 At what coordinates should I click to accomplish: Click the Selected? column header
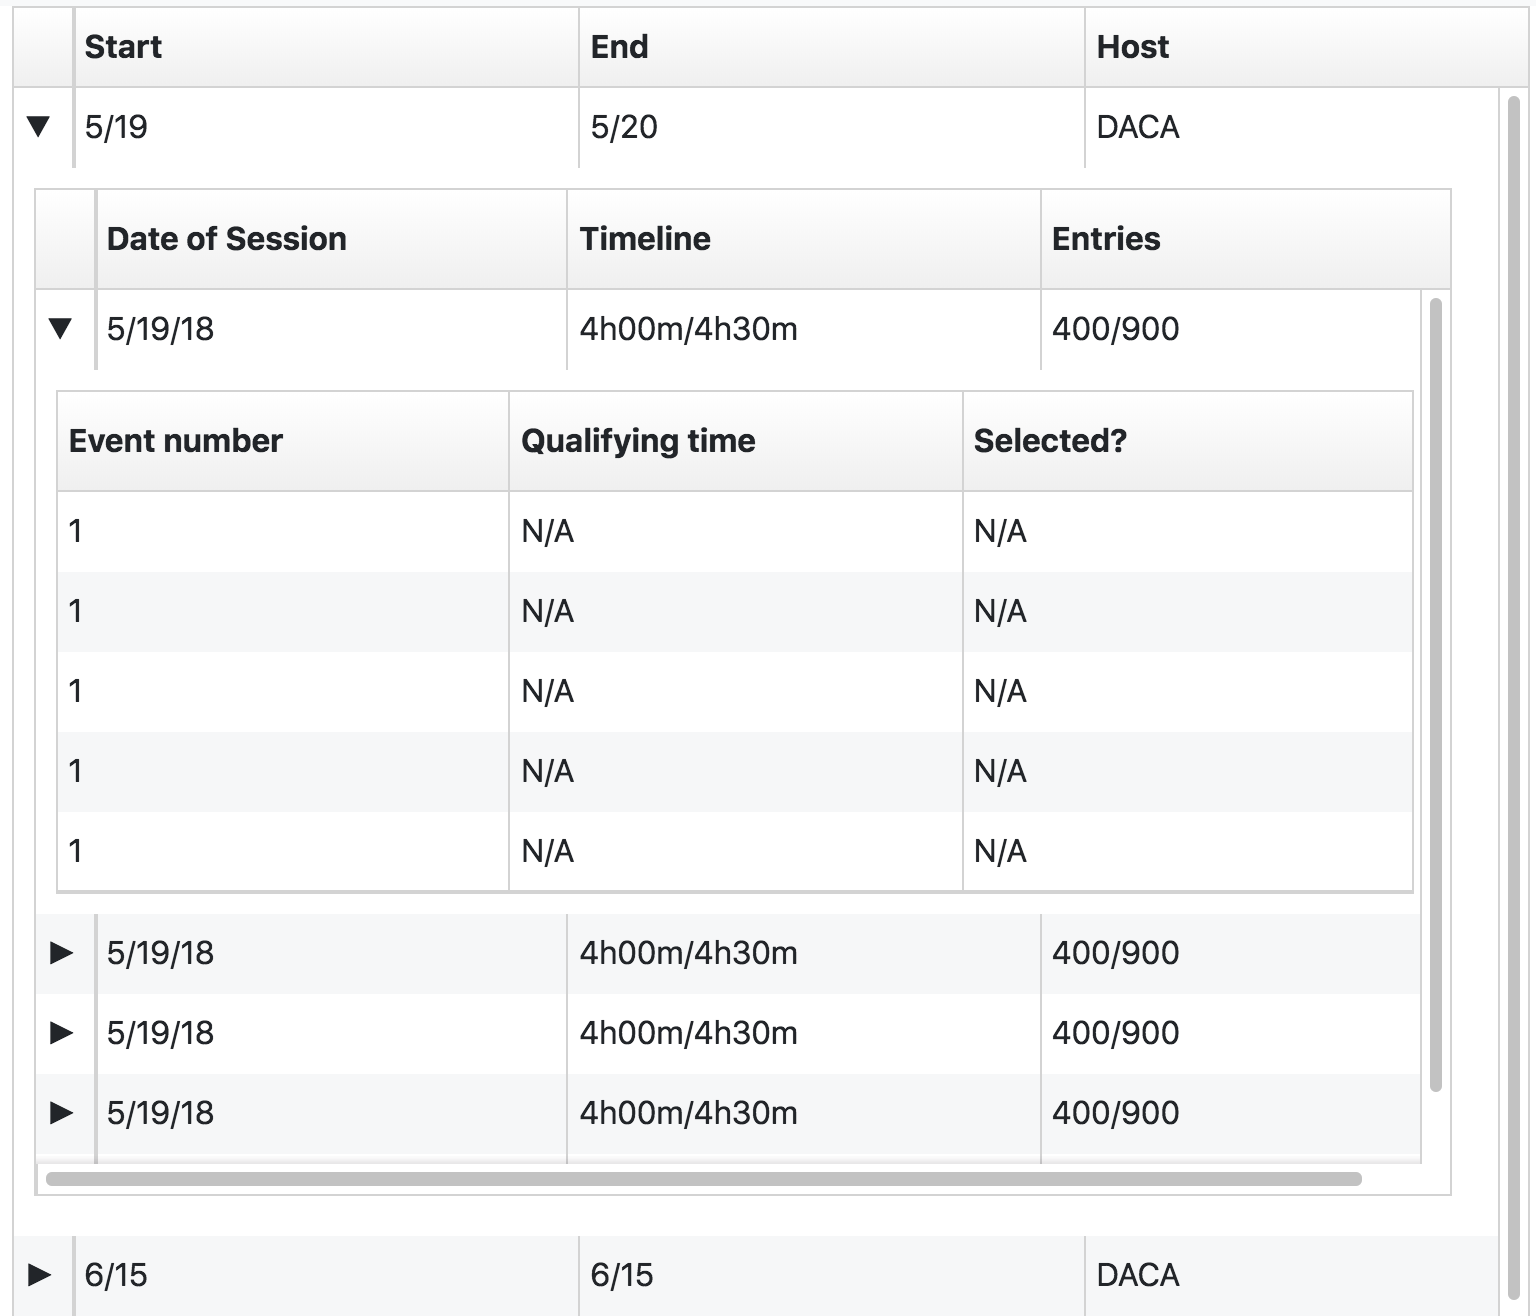(x=1050, y=441)
